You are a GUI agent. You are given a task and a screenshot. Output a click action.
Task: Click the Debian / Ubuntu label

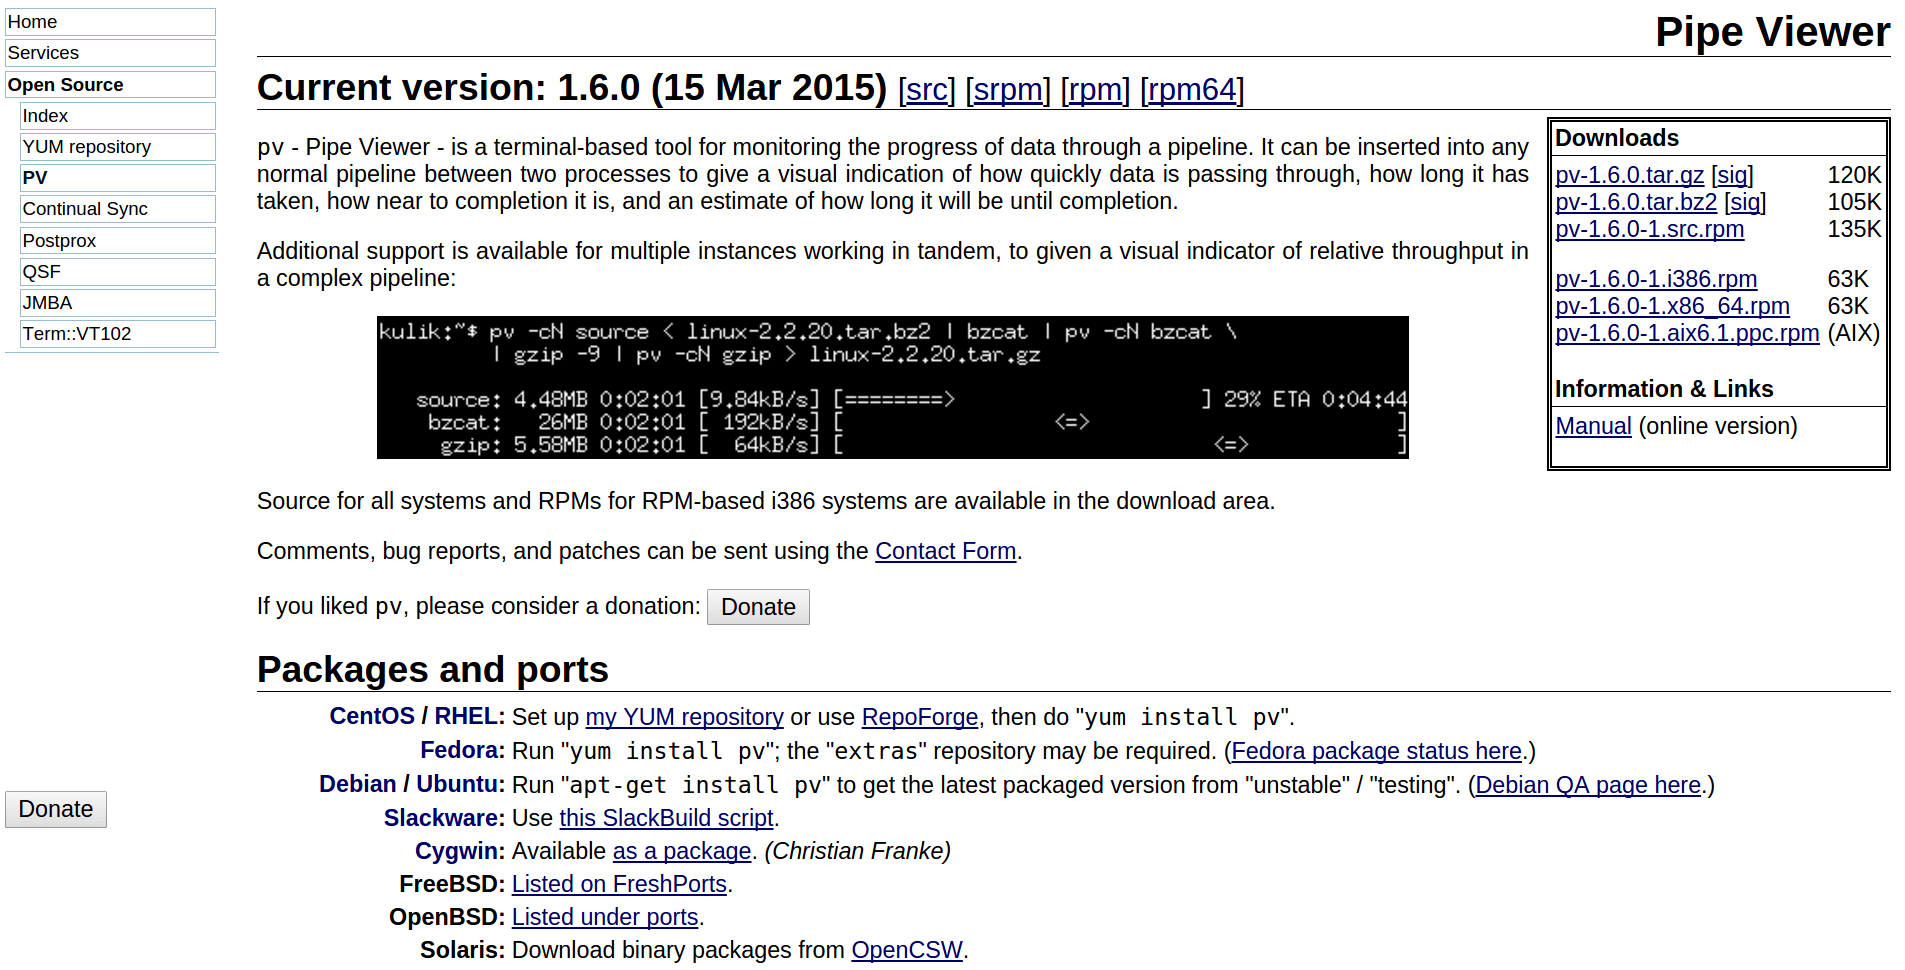pos(412,785)
